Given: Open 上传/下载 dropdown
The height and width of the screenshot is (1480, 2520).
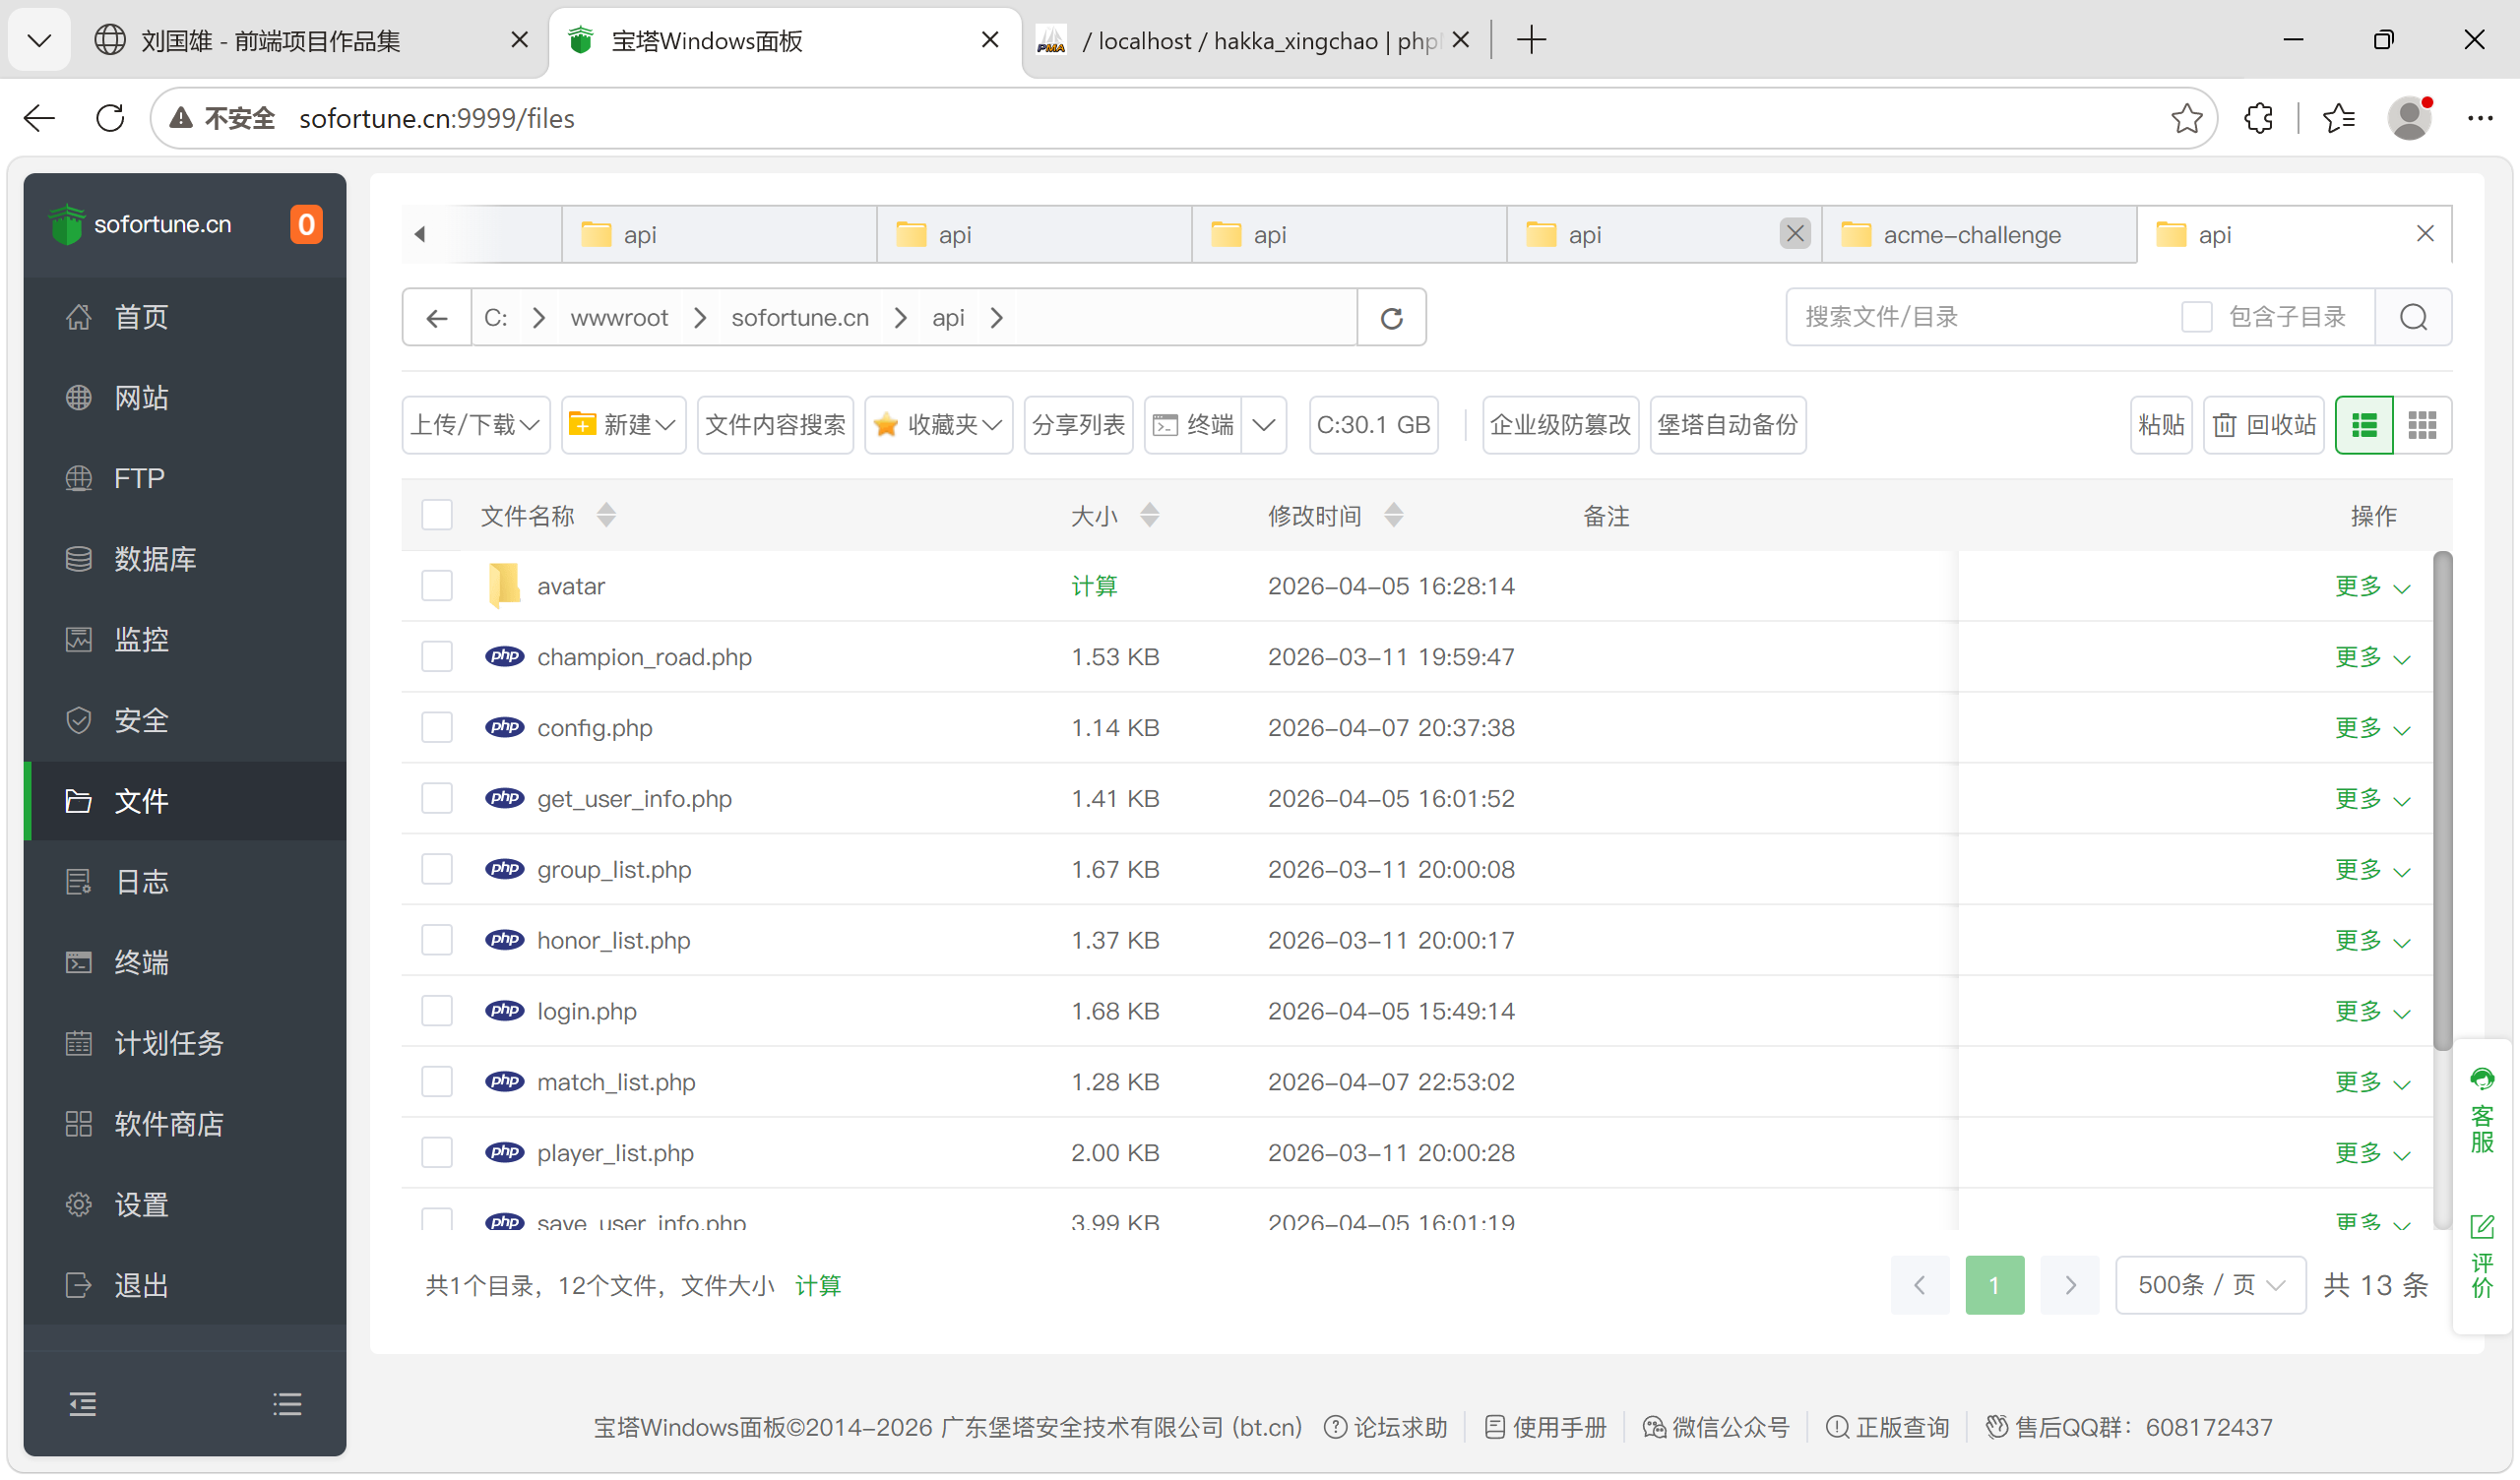Looking at the screenshot, I should (476, 425).
